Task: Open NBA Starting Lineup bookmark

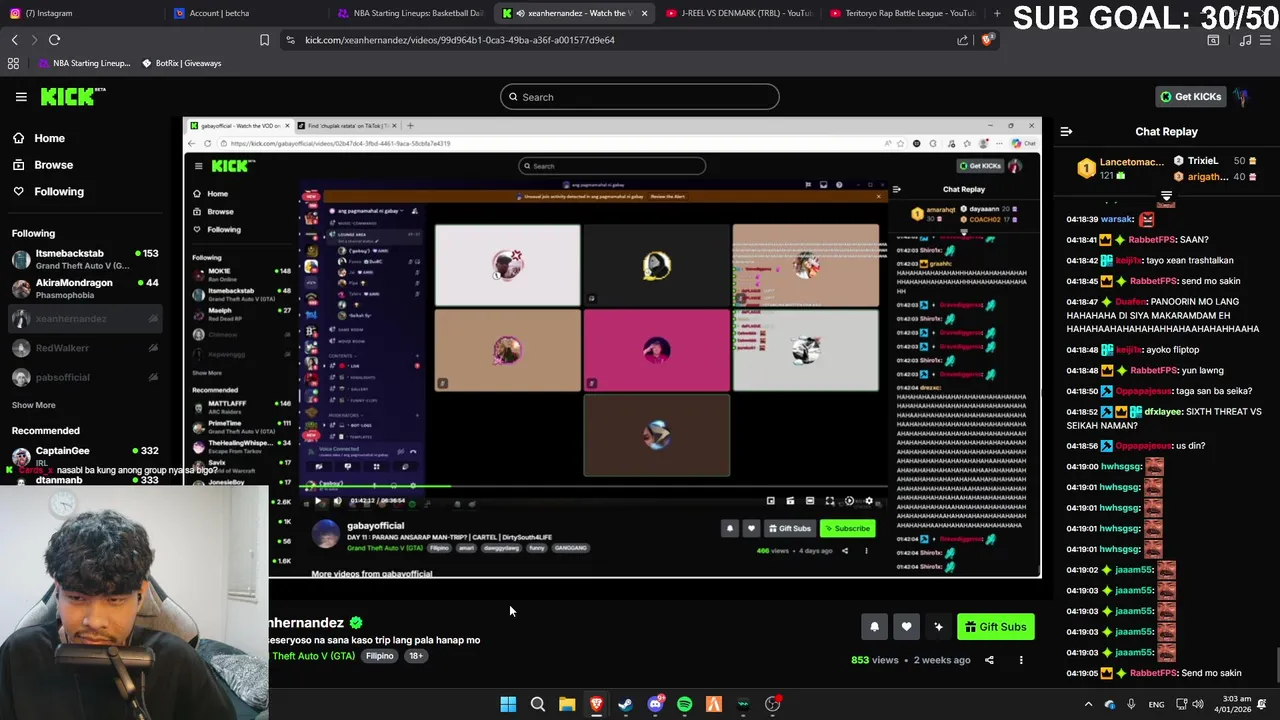Action: click(x=85, y=63)
